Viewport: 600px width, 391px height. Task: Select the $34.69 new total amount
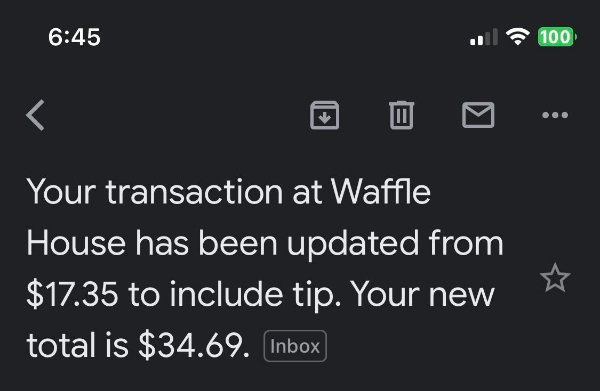coord(193,345)
